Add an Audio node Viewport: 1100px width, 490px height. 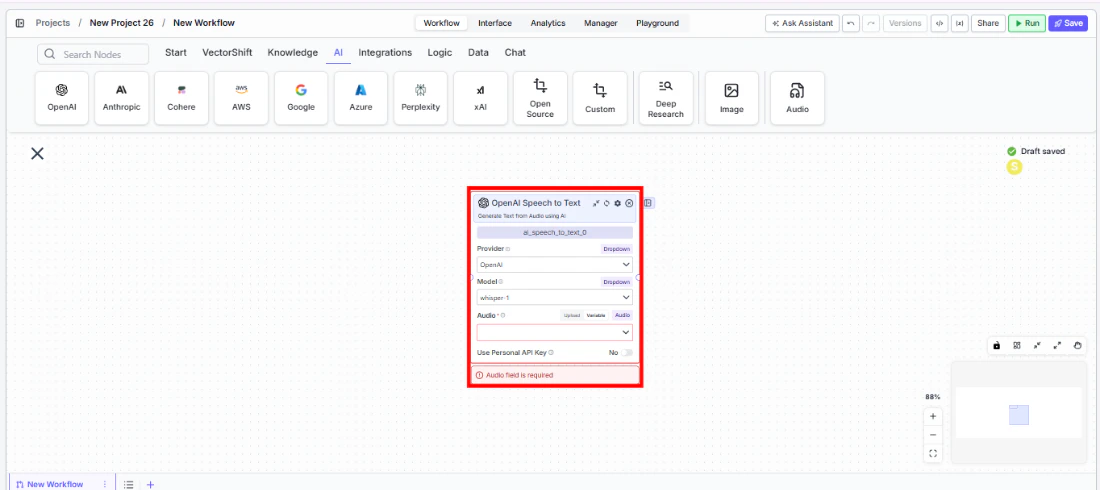click(797, 98)
